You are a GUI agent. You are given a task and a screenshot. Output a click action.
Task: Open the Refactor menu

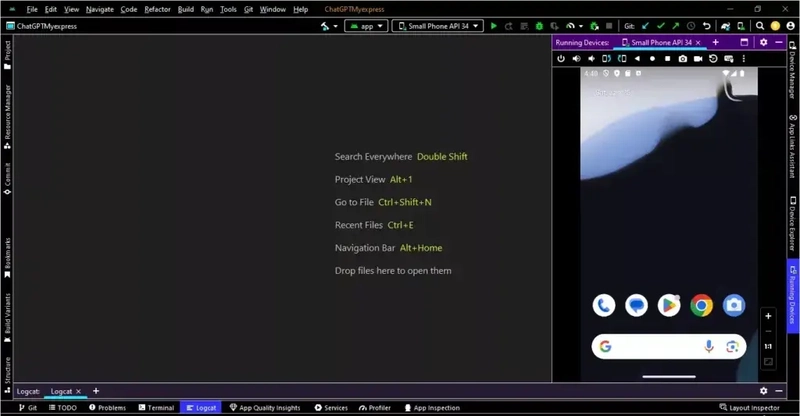[157, 9]
